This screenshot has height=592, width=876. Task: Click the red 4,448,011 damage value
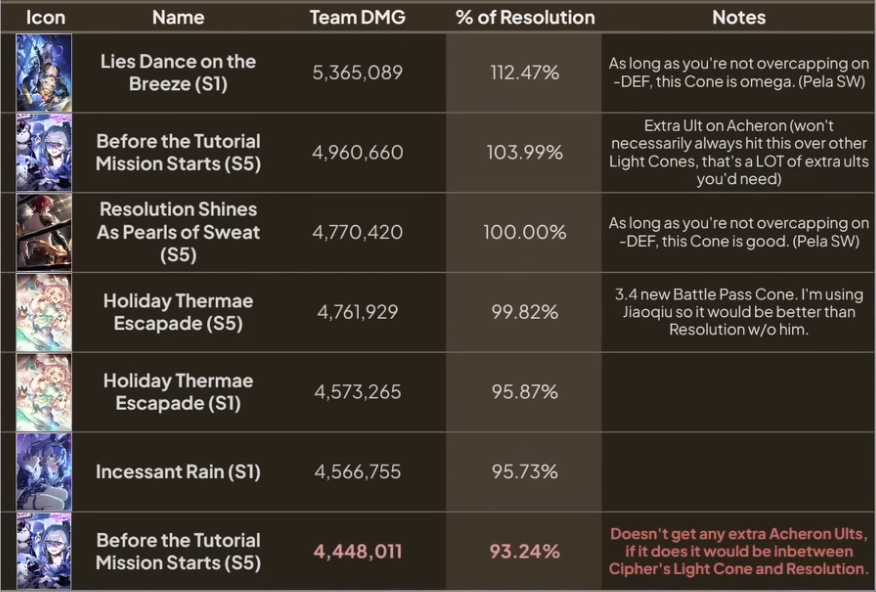click(358, 552)
